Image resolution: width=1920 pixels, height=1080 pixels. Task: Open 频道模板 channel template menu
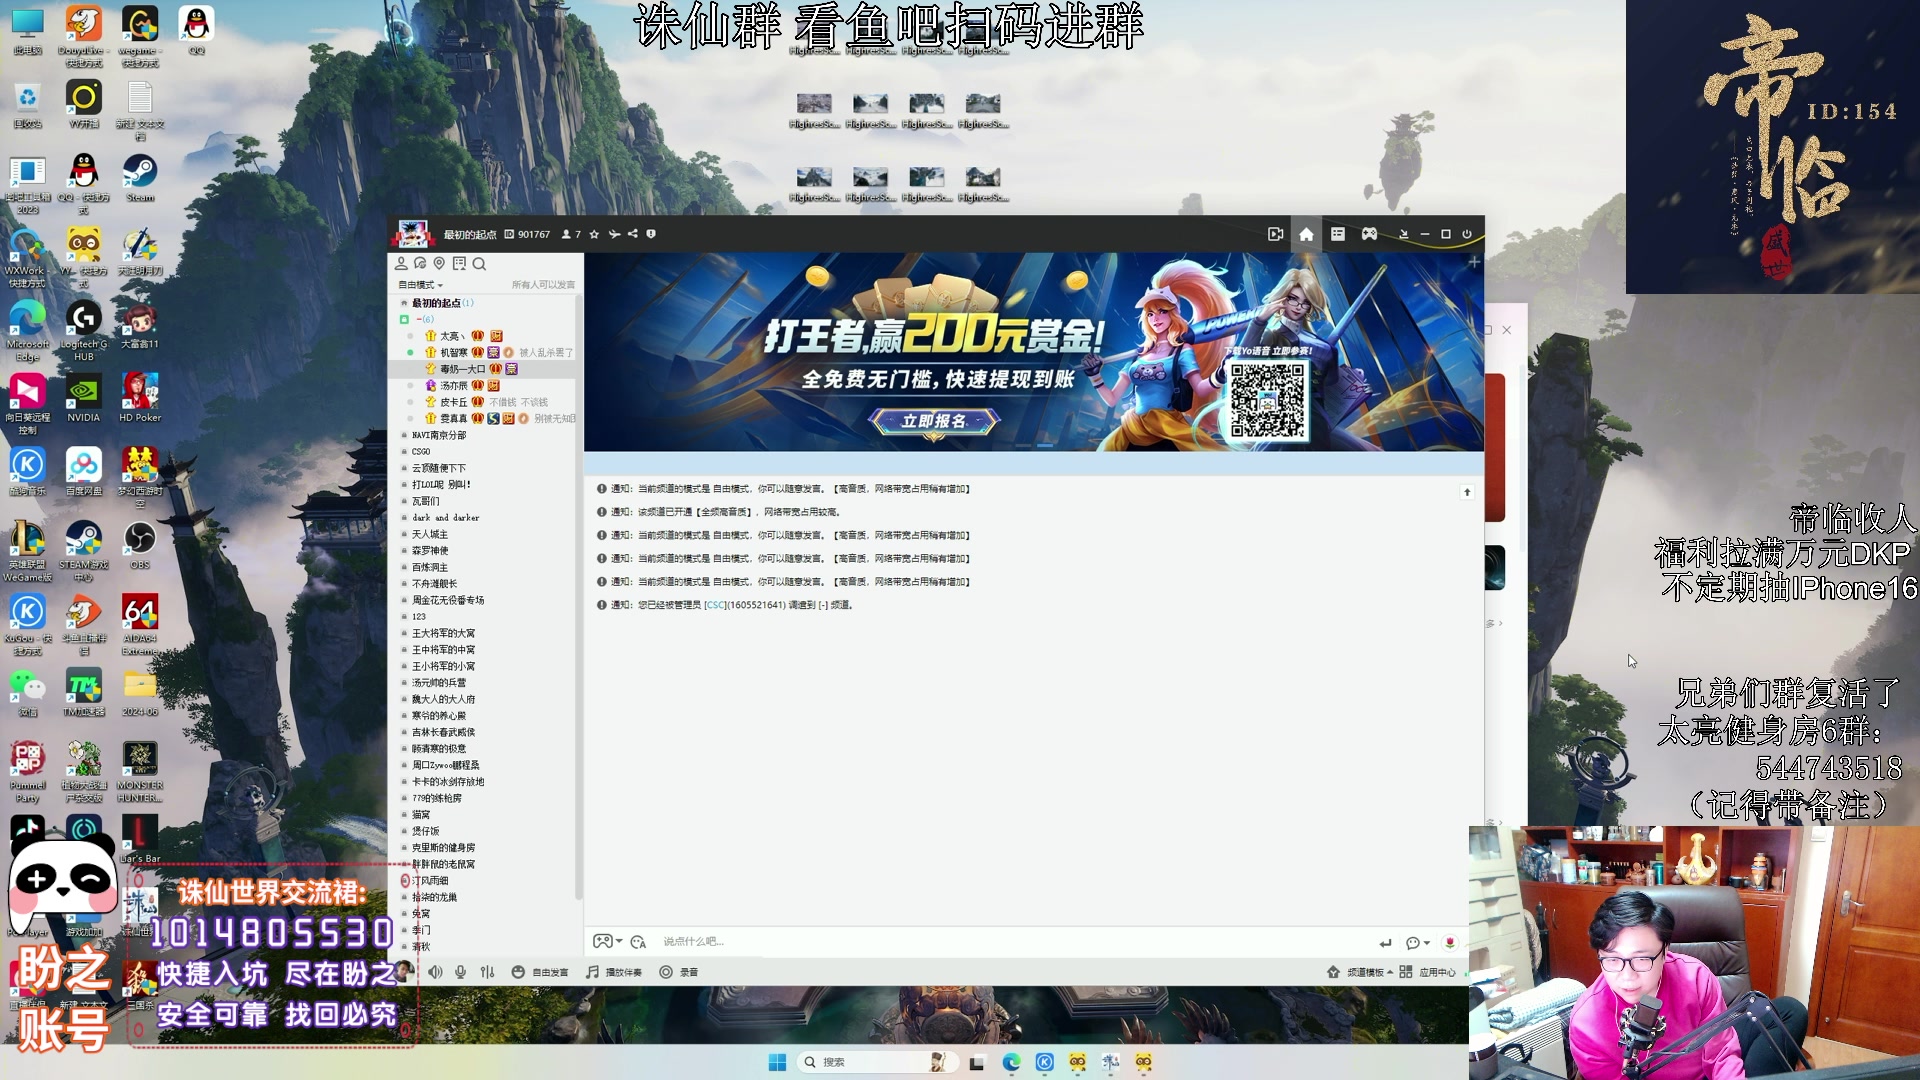tap(1359, 972)
